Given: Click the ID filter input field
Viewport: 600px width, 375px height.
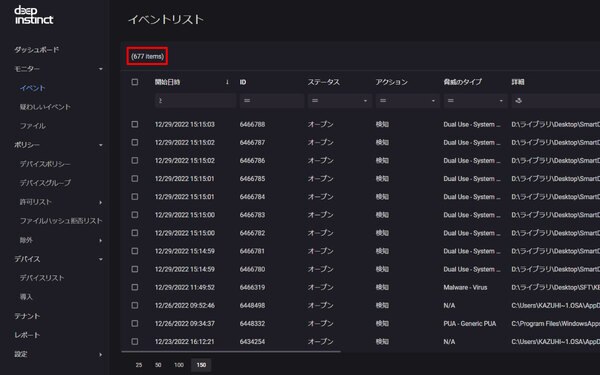Looking at the screenshot, I should tap(272, 101).
